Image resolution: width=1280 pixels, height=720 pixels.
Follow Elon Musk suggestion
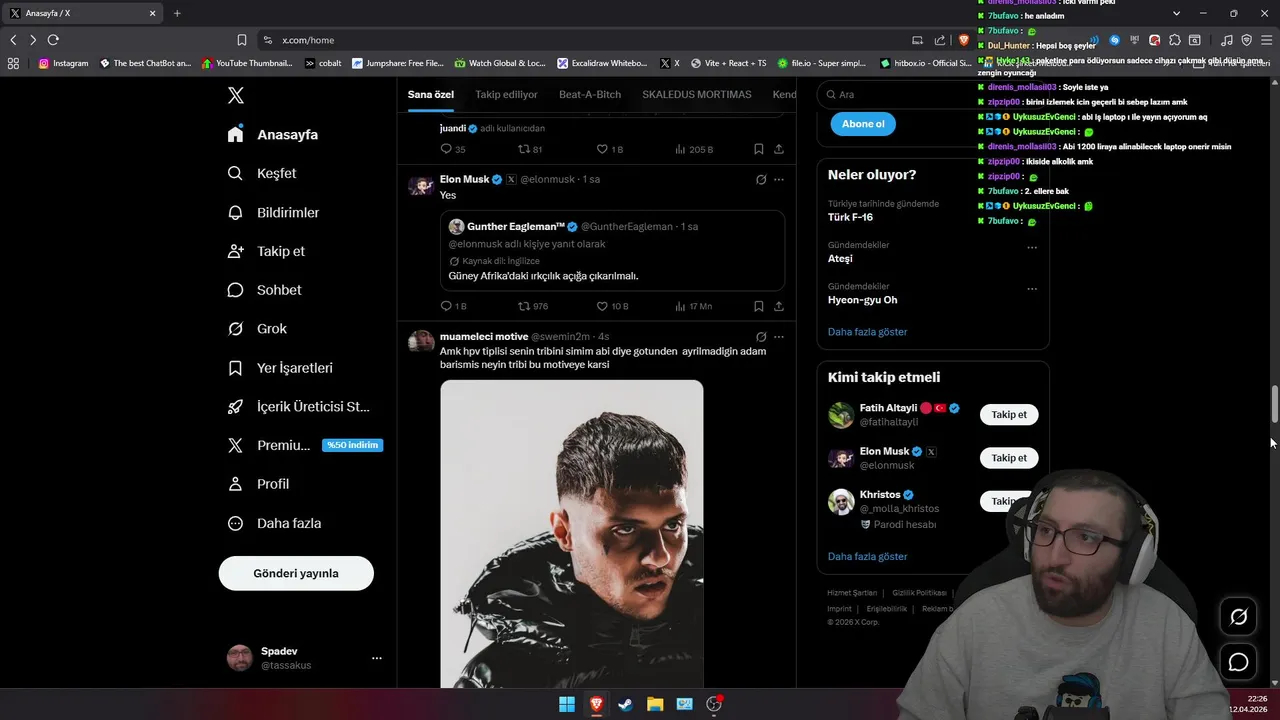click(1009, 458)
